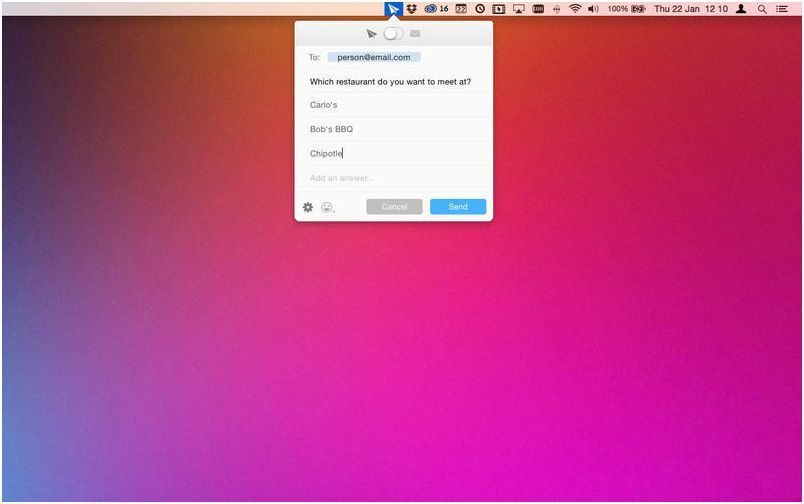Open the Dropbox menu bar icon
Image resolution: width=804 pixels, height=504 pixels.
411,8
